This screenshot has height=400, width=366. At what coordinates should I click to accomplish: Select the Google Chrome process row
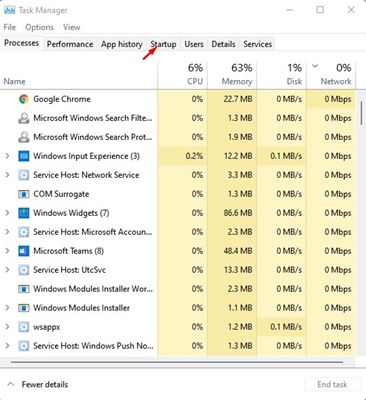178,99
